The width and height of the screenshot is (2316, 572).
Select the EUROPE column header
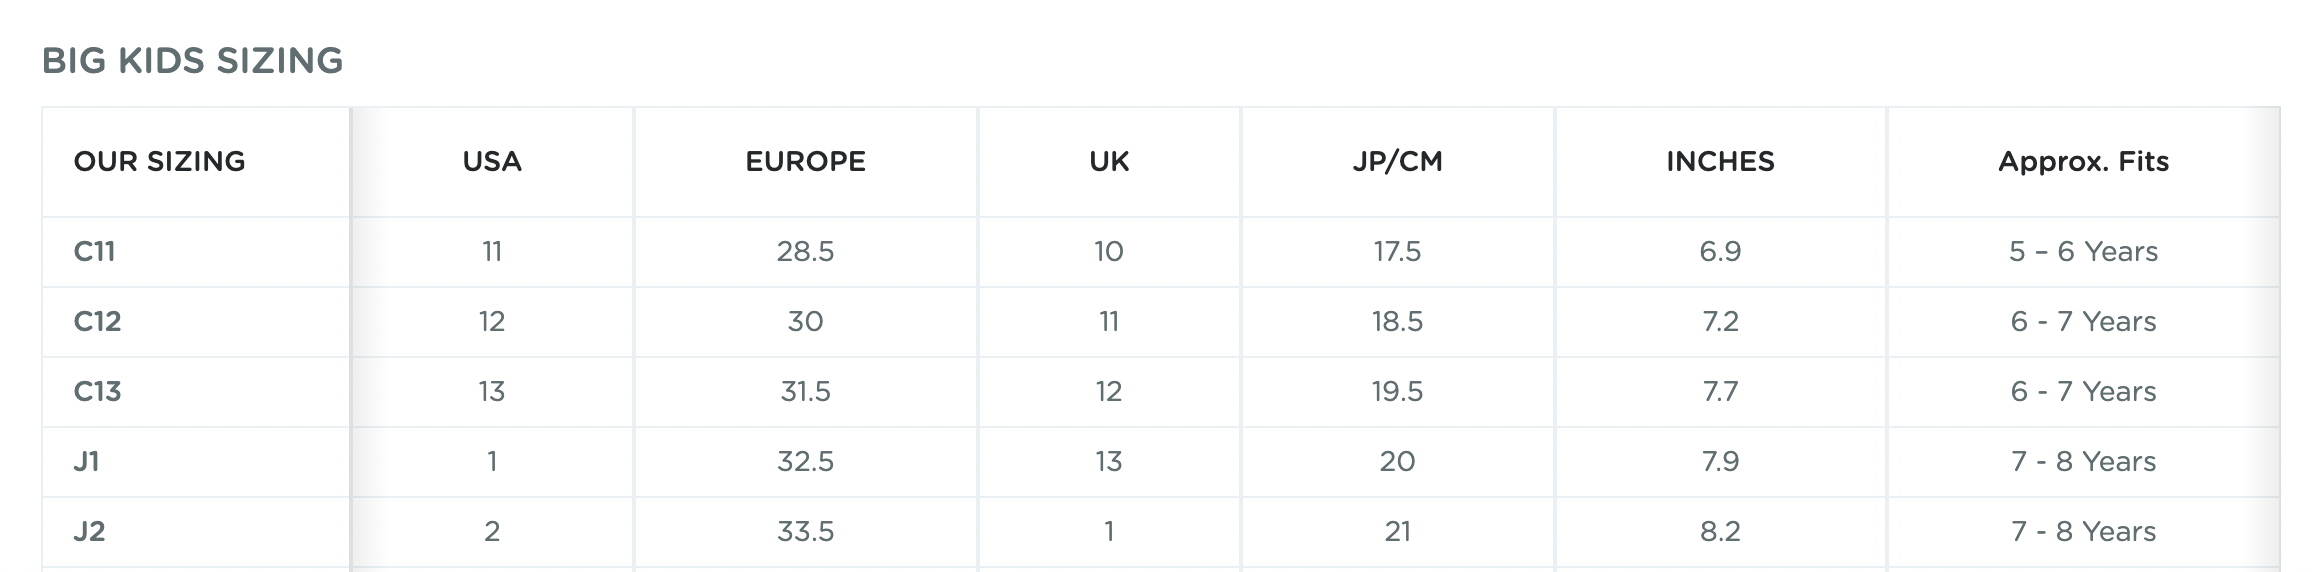[x=805, y=161]
